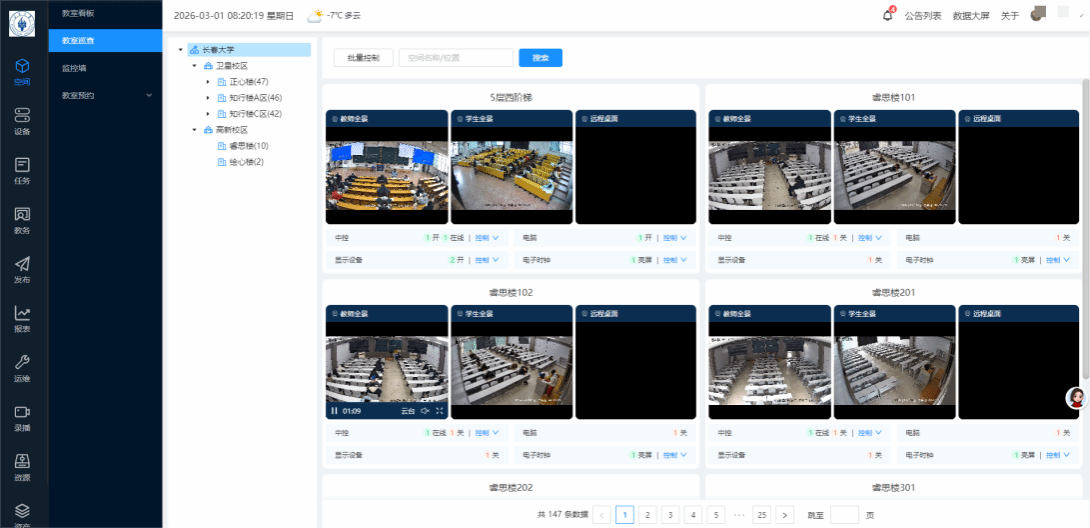Viewport: 1090px width, 528px height.
Task: Collapse the 卫星校区 tree node
Action: click(x=194, y=66)
